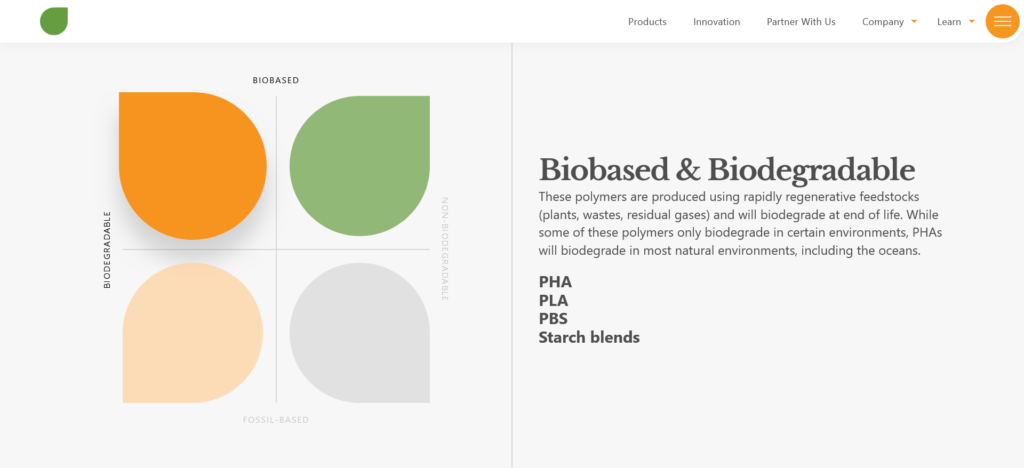Open the Learn menu
This screenshot has height=468, width=1024.
949,22
